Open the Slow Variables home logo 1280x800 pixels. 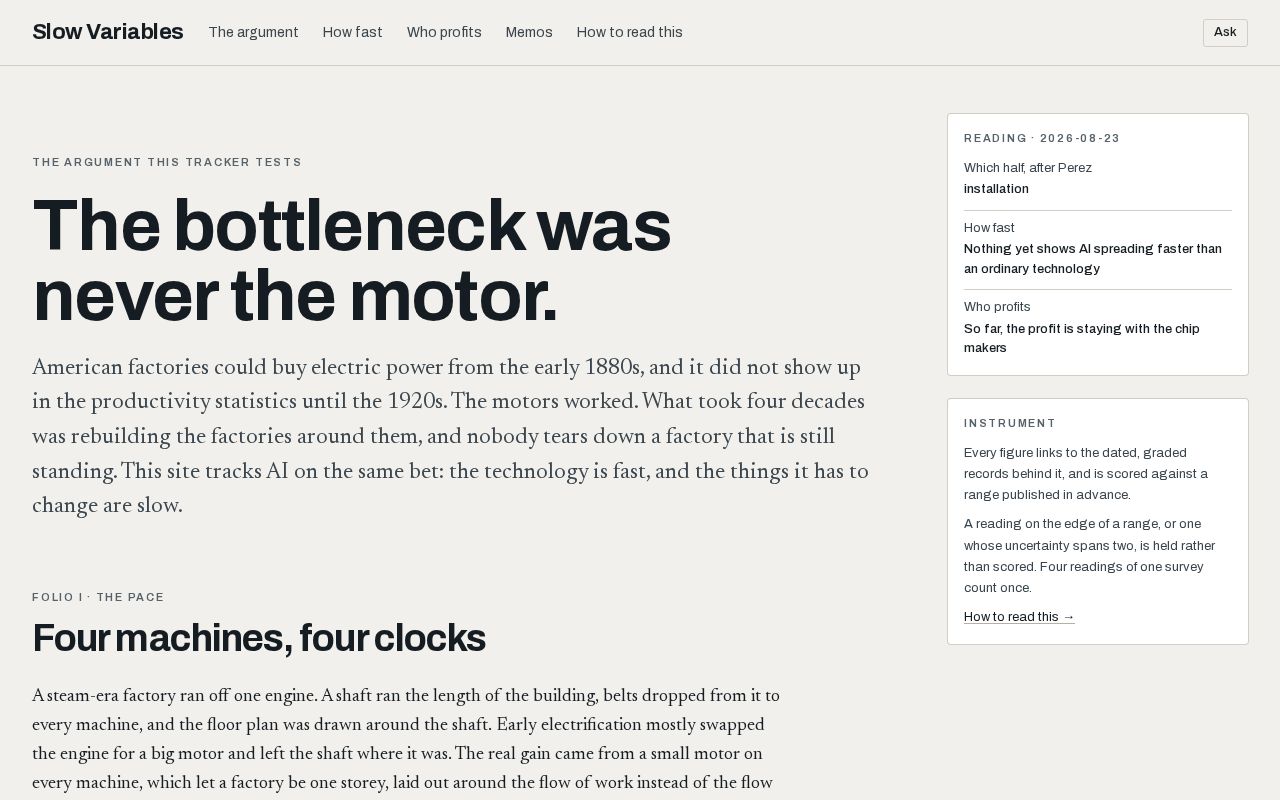click(x=107, y=32)
